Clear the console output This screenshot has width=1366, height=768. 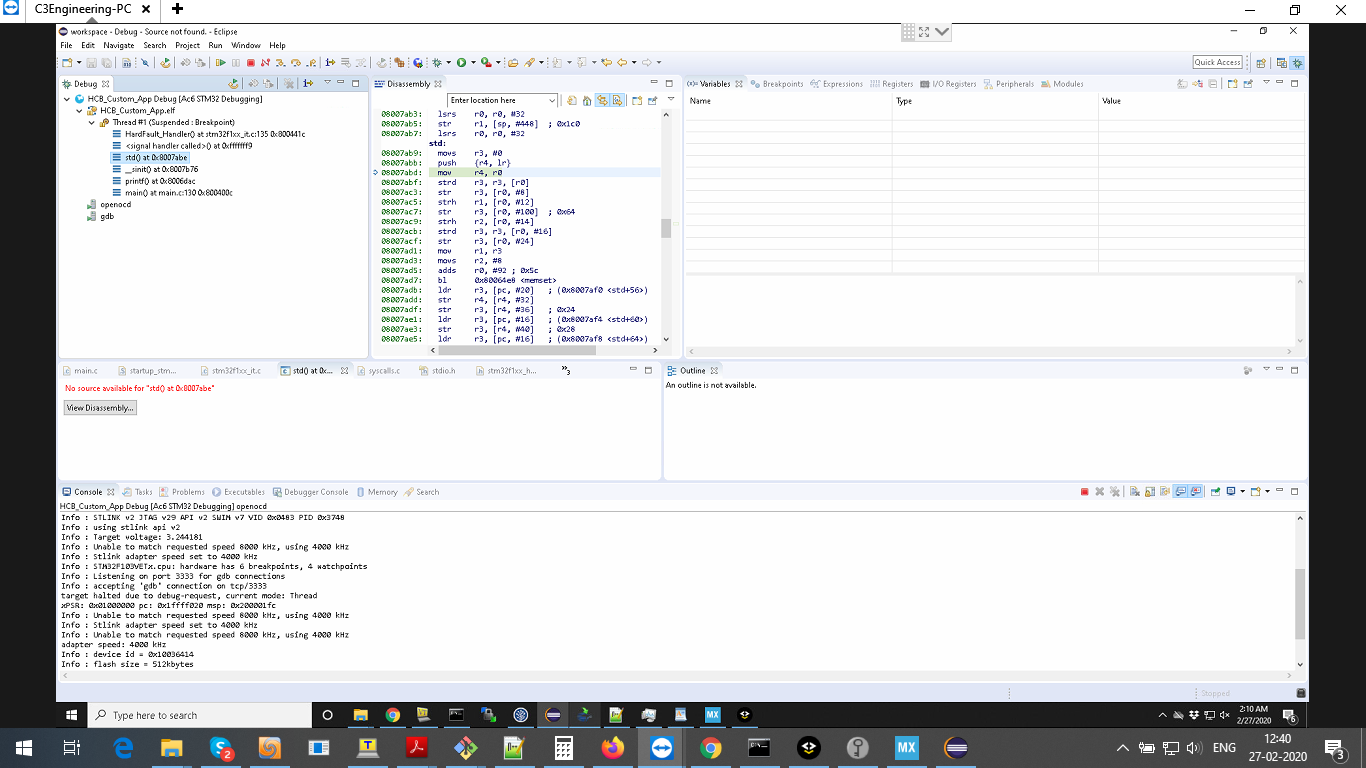1135,492
